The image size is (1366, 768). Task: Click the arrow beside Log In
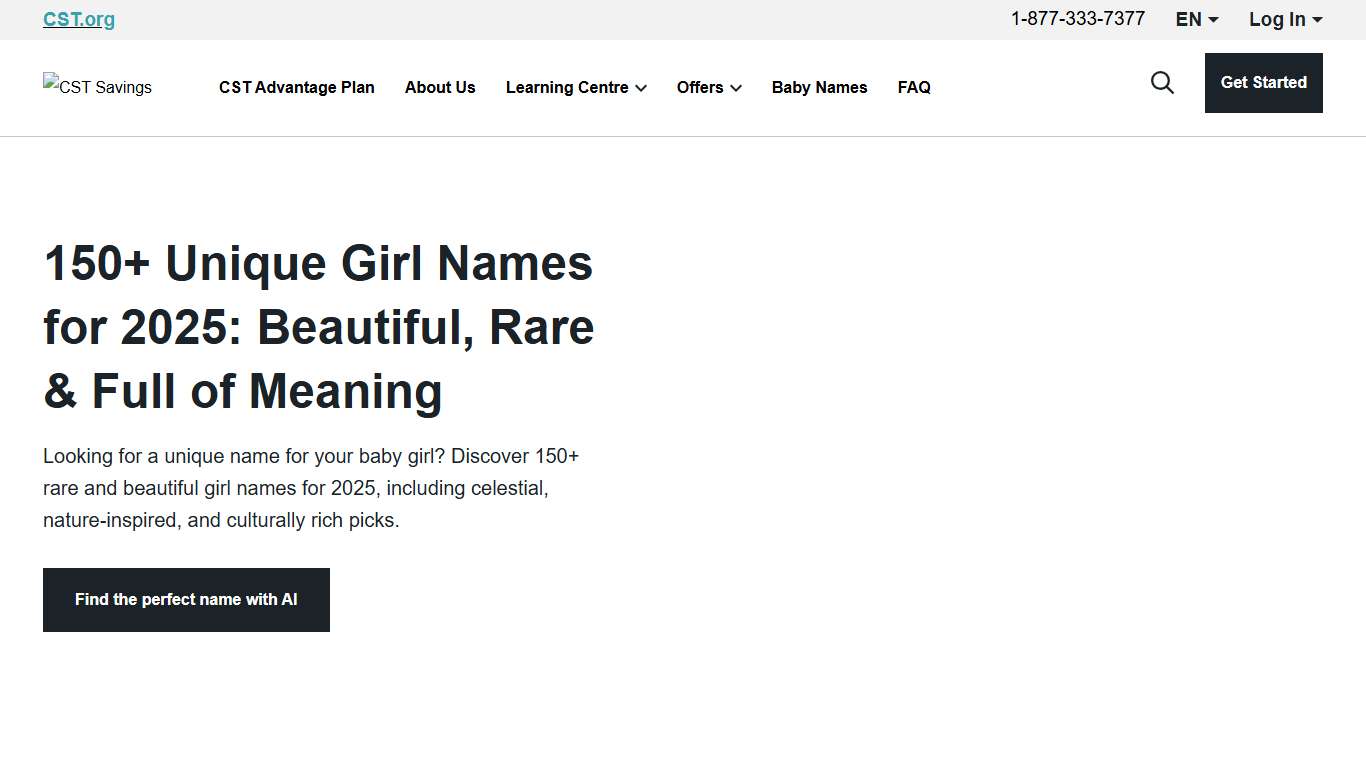[1316, 20]
